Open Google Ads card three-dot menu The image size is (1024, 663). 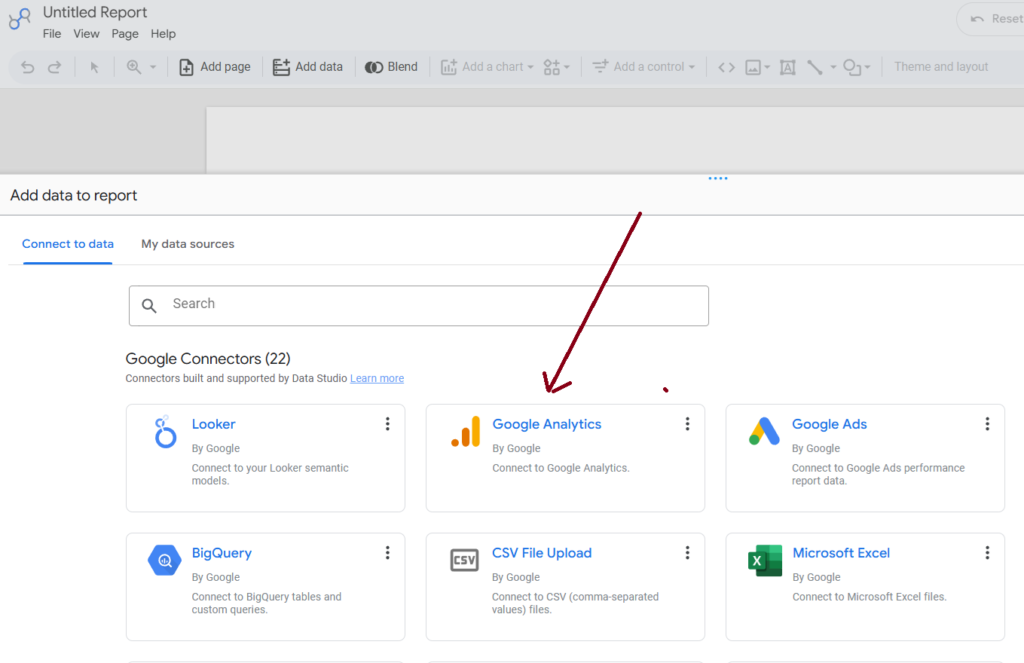tap(987, 424)
